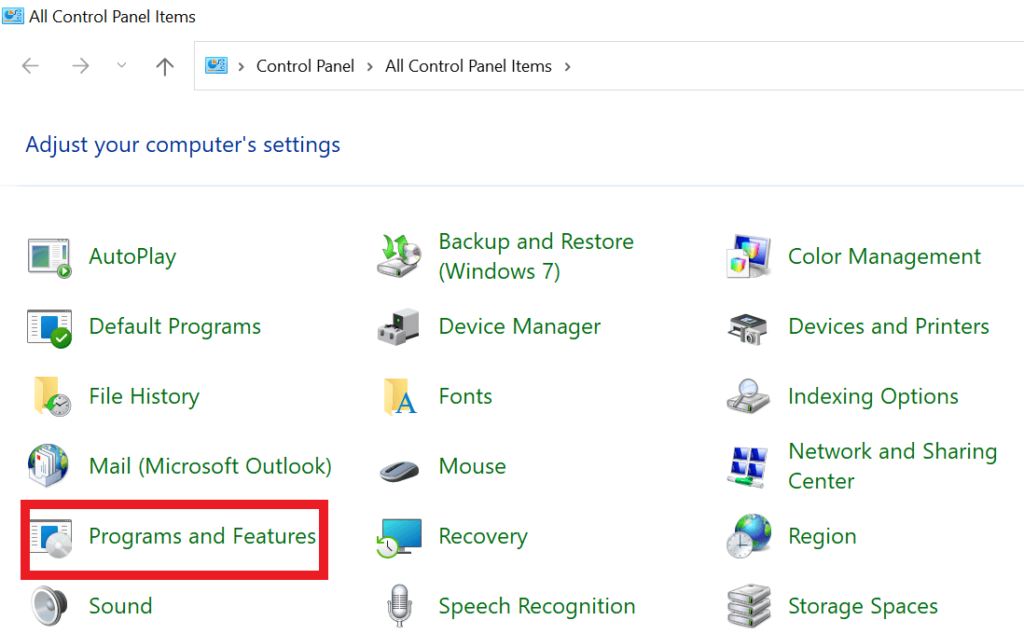1024x634 pixels.
Task: Click the Forward navigation arrow
Action: [80, 66]
